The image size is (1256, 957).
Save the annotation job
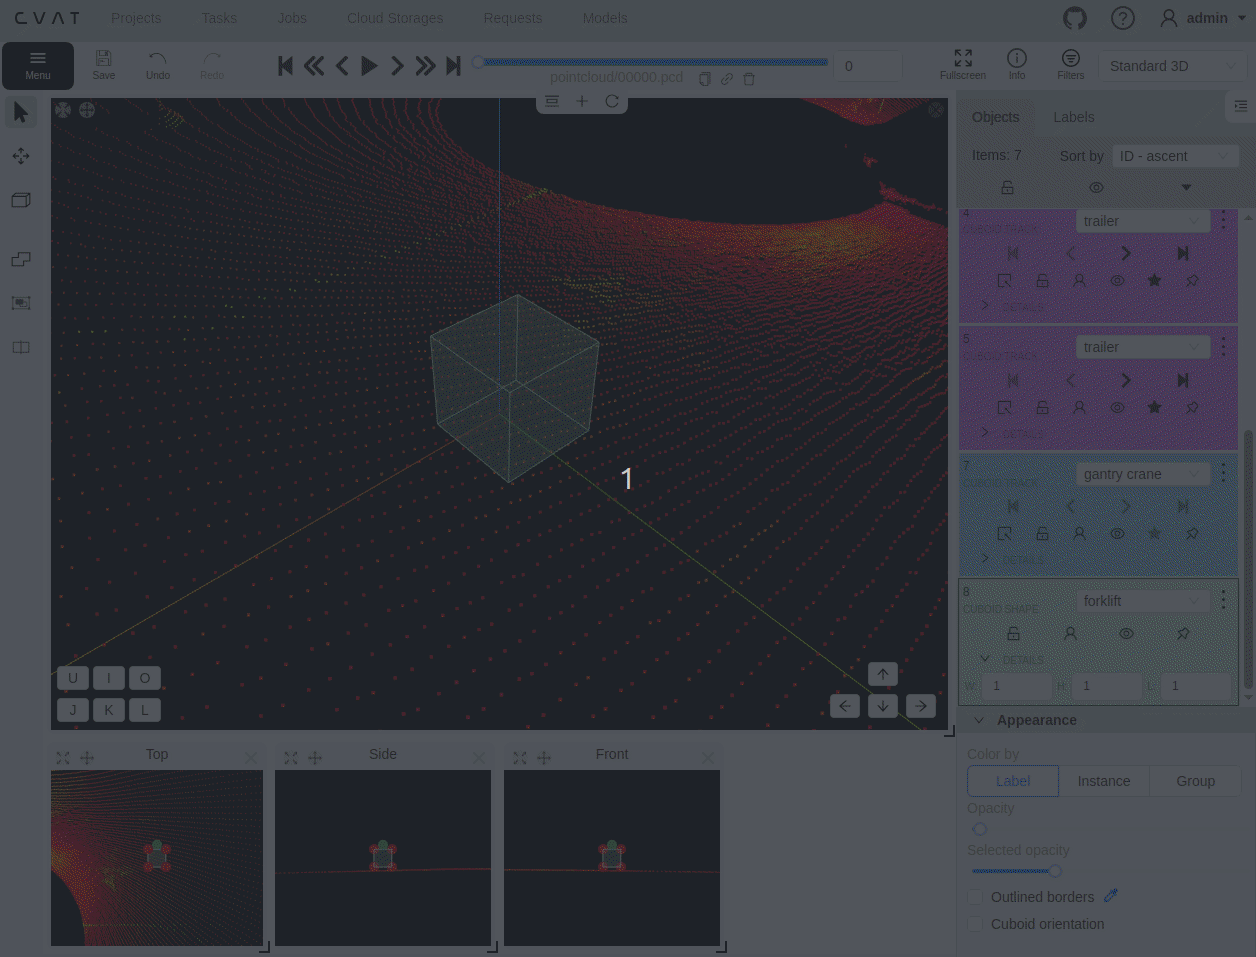click(x=104, y=66)
